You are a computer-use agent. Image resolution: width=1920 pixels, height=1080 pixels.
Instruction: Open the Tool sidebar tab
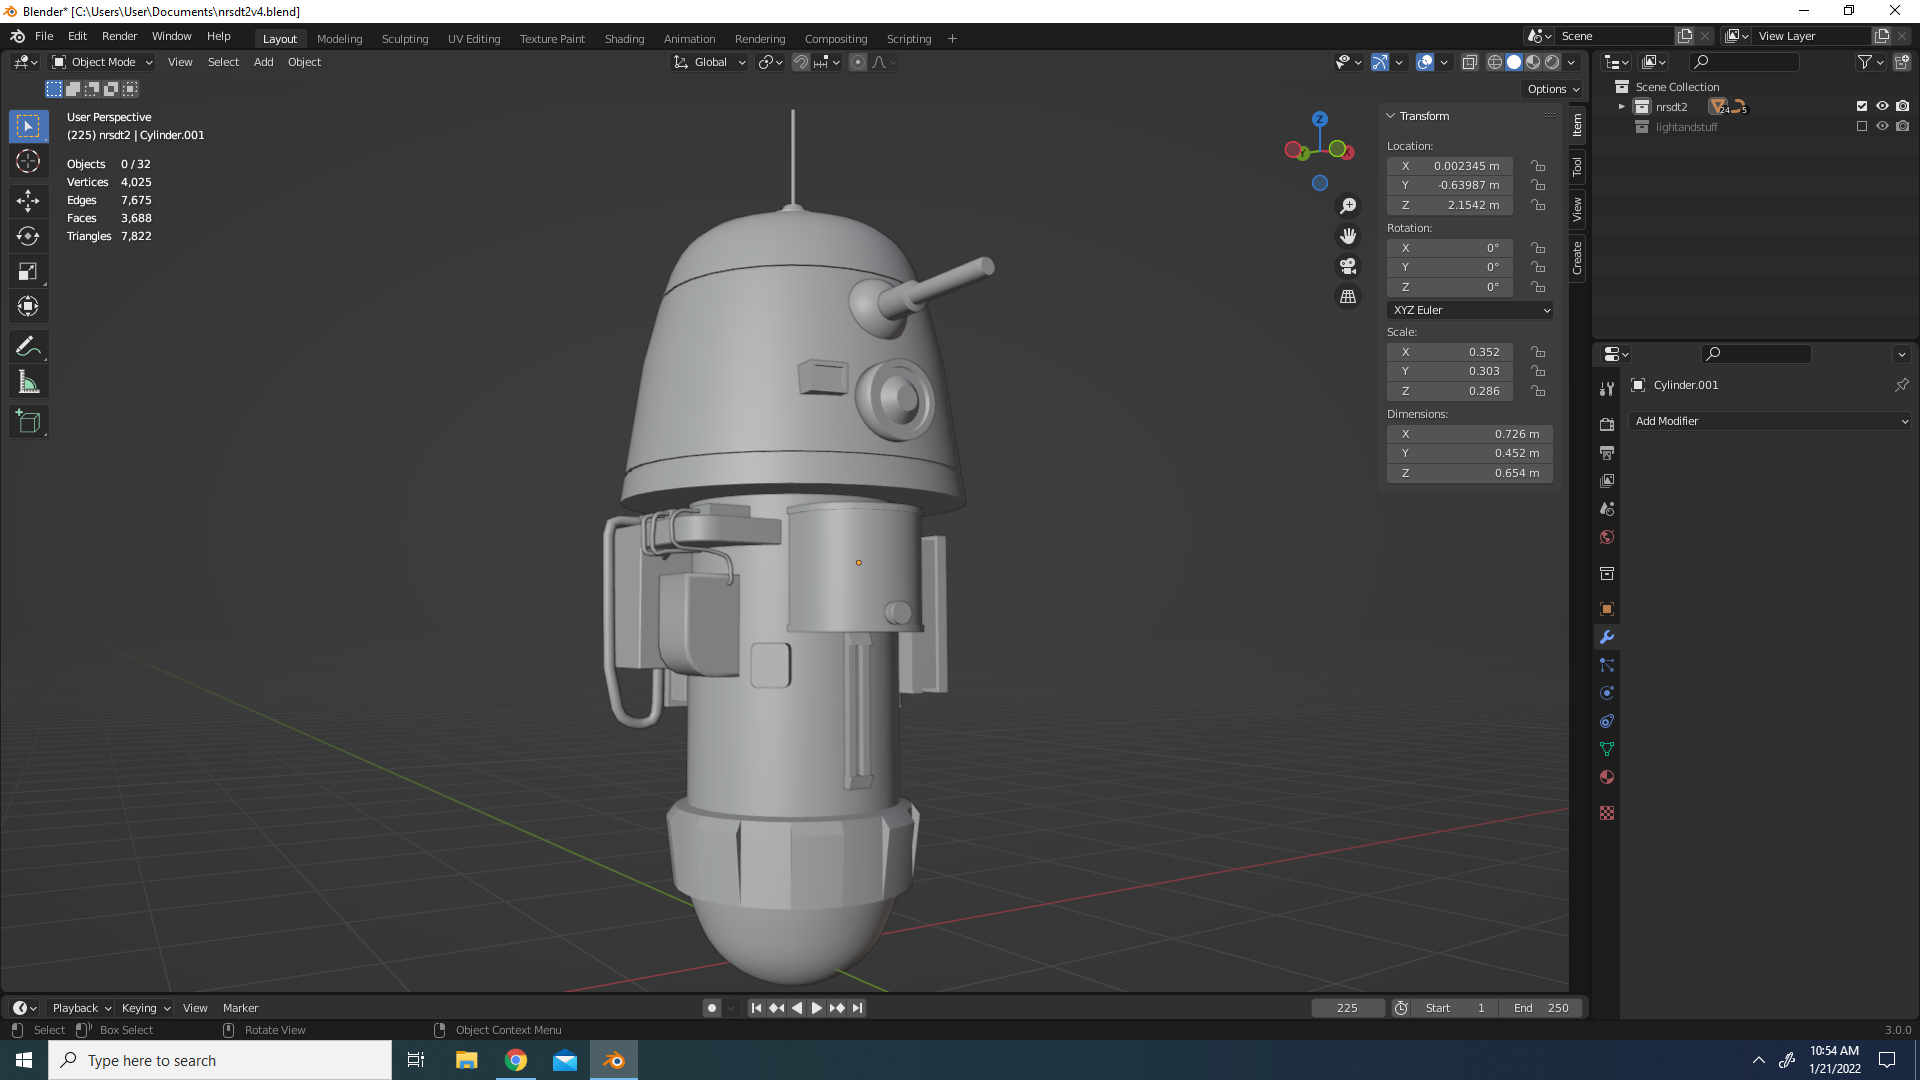(x=1577, y=166)
